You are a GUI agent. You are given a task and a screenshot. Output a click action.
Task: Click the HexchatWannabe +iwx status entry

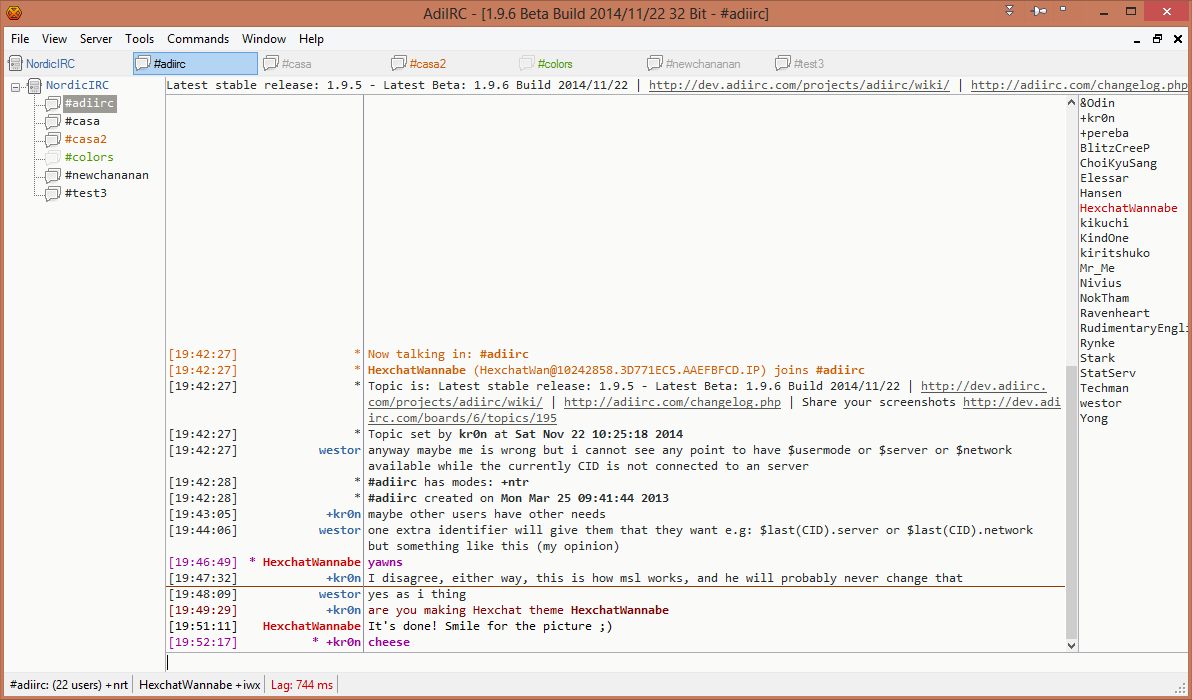[x=200, y=685]
